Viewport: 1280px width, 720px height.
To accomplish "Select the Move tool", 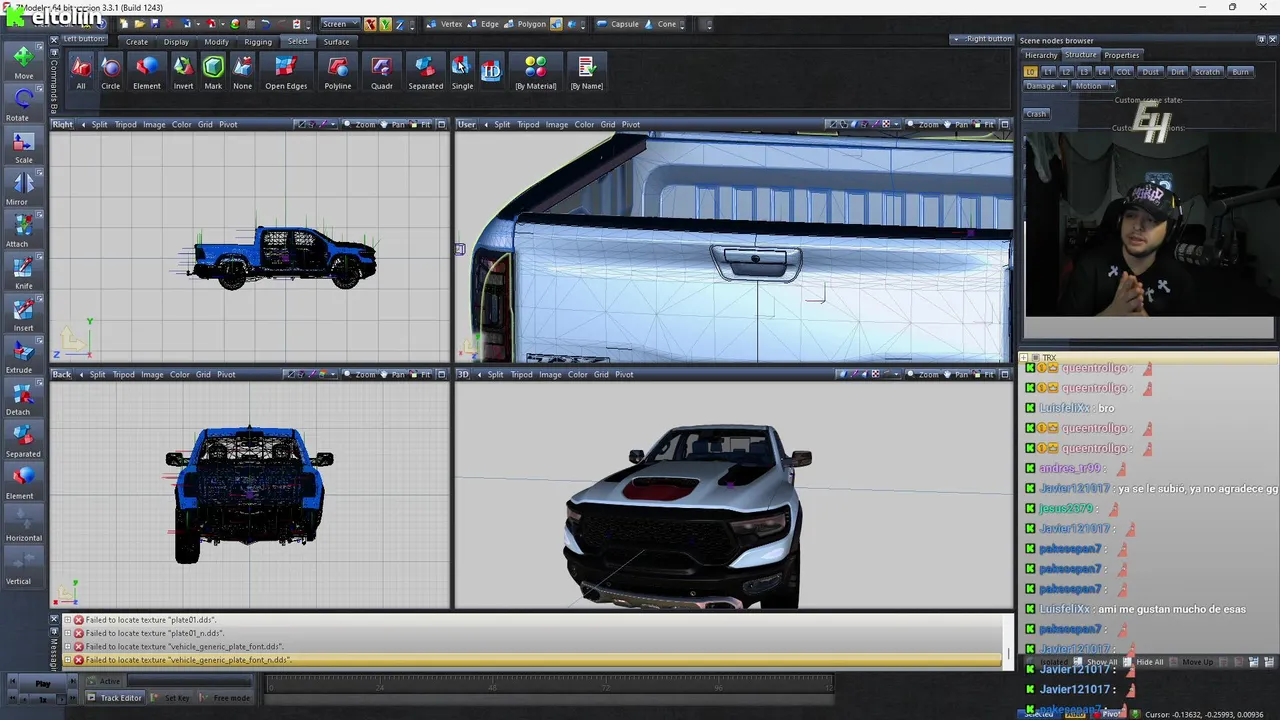I will [x=23, y=63].
